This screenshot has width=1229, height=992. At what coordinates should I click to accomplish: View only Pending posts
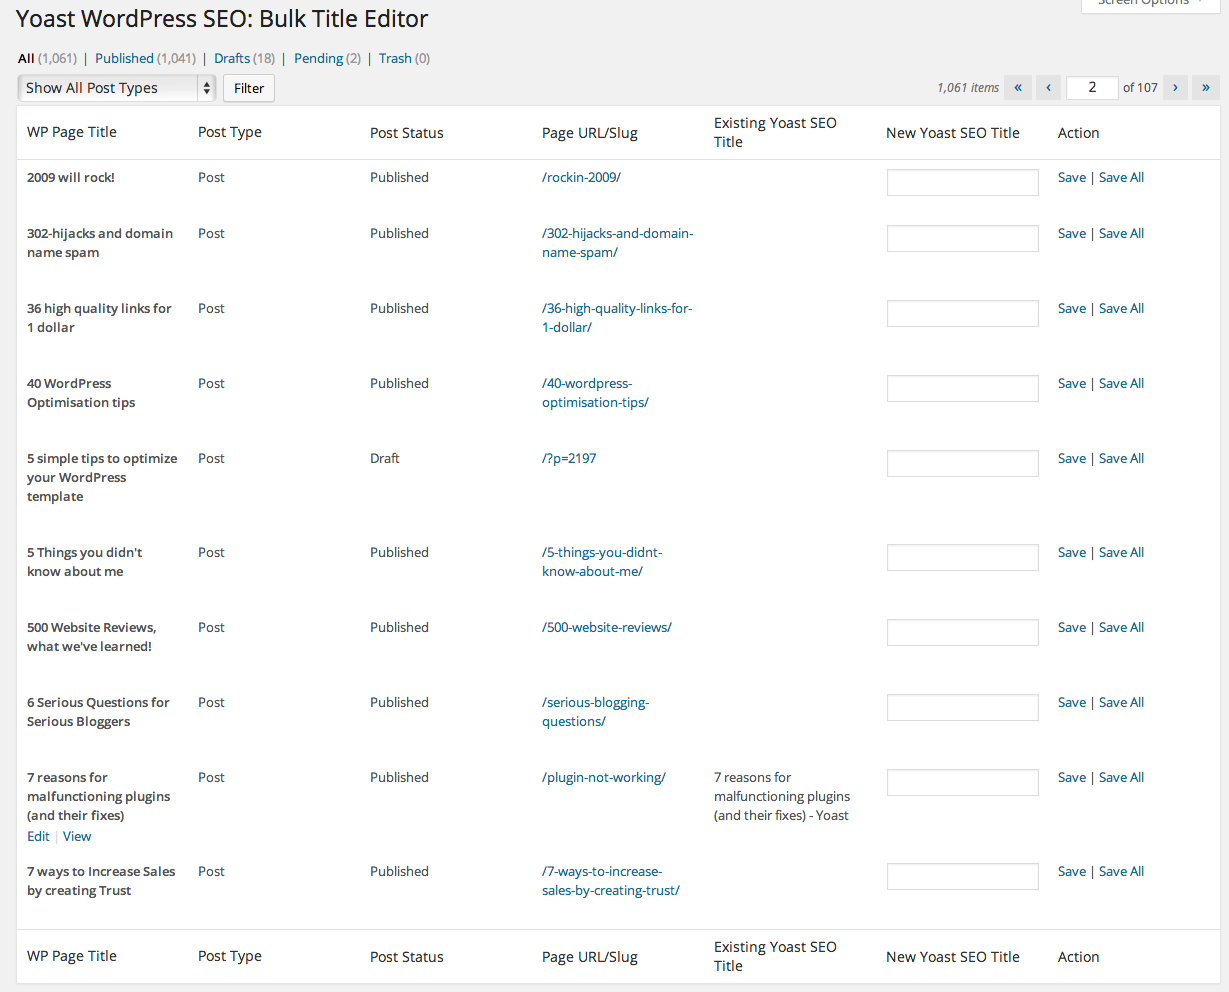pyautogui.click(x=317, y=58)
